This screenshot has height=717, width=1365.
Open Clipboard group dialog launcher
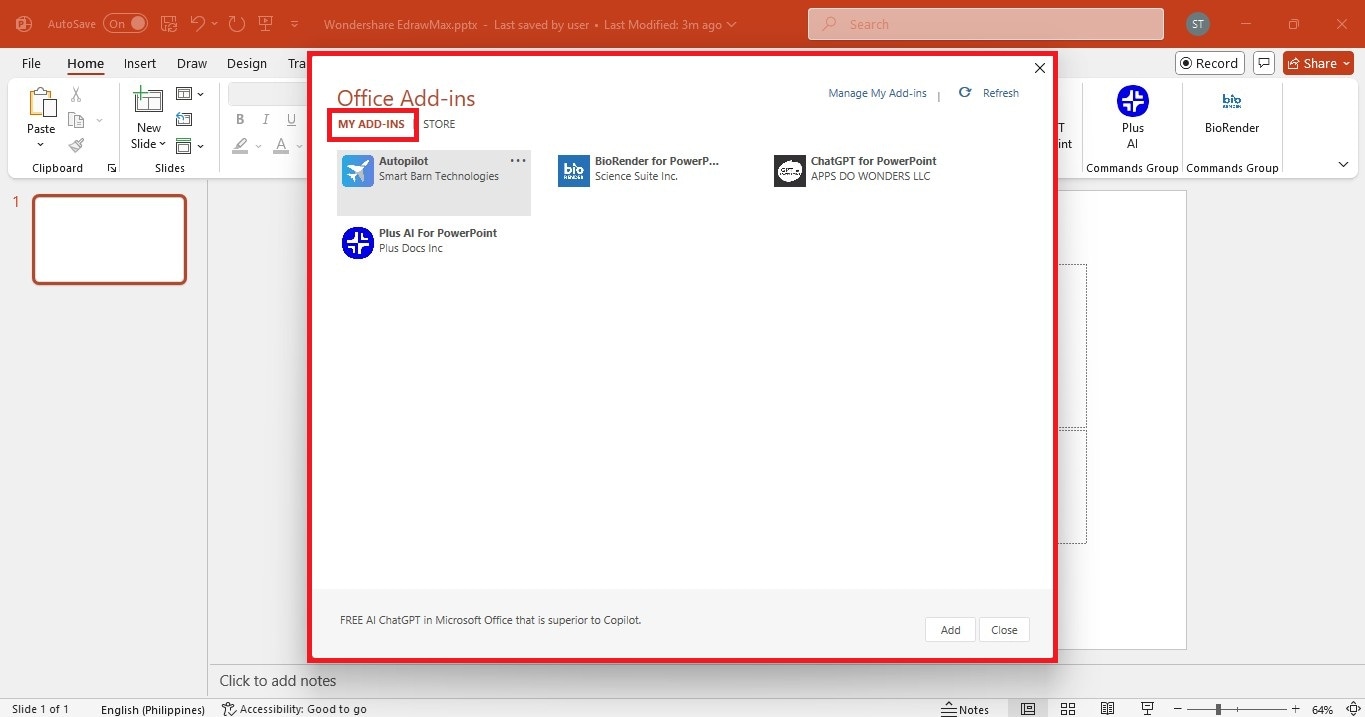[x=112, y=168]
